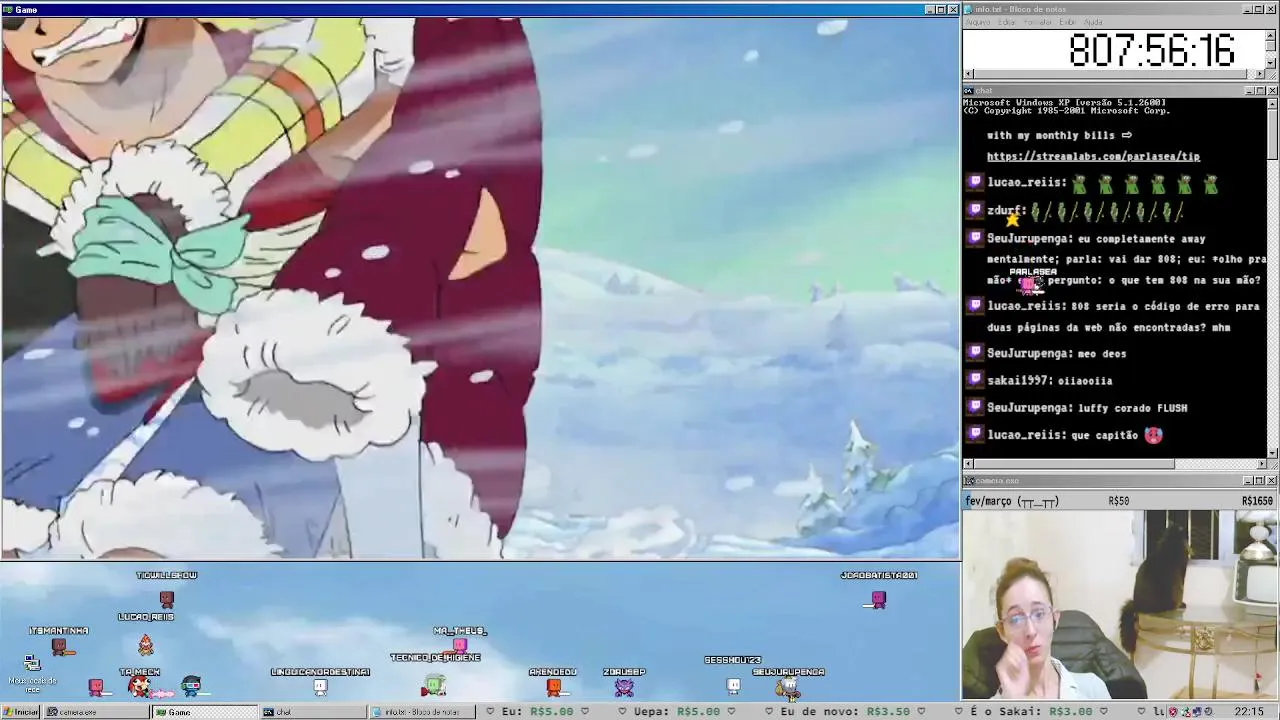Click the SEUJURUPENGA avatar sprite

pyautogui.click(x=789, y=686)
